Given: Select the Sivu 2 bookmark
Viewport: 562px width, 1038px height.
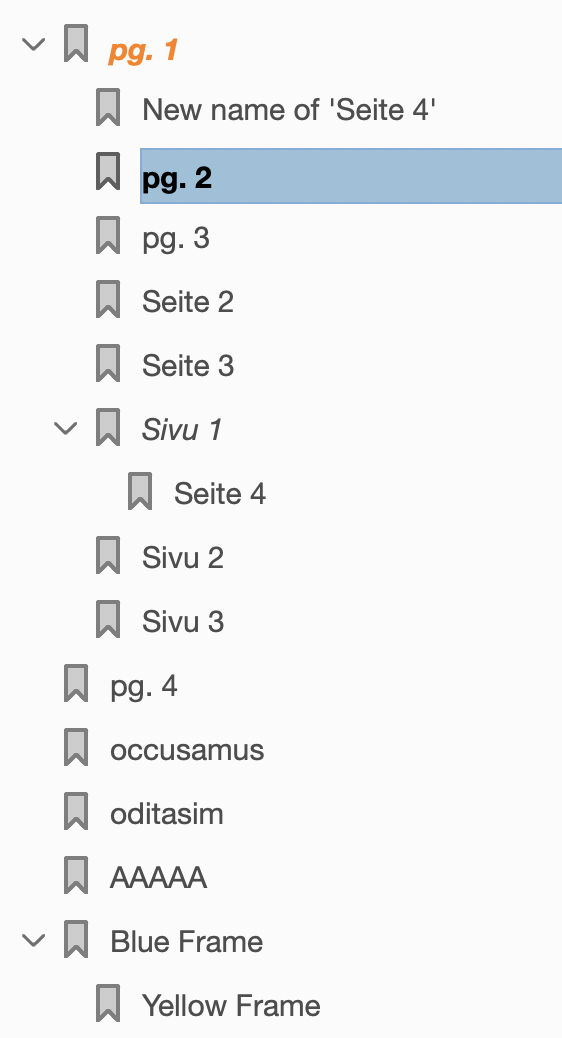Looking at the screenshot, I should (183, 557).
